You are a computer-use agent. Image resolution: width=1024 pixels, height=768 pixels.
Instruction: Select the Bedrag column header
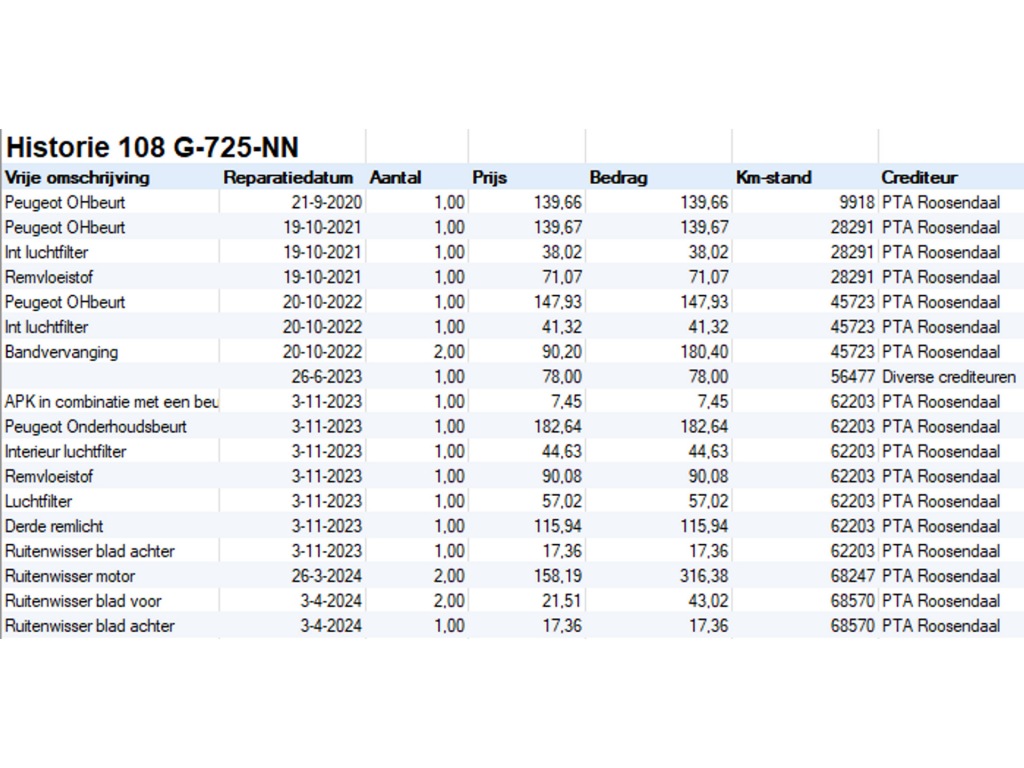pyautogui.click(x=619, y=178)
